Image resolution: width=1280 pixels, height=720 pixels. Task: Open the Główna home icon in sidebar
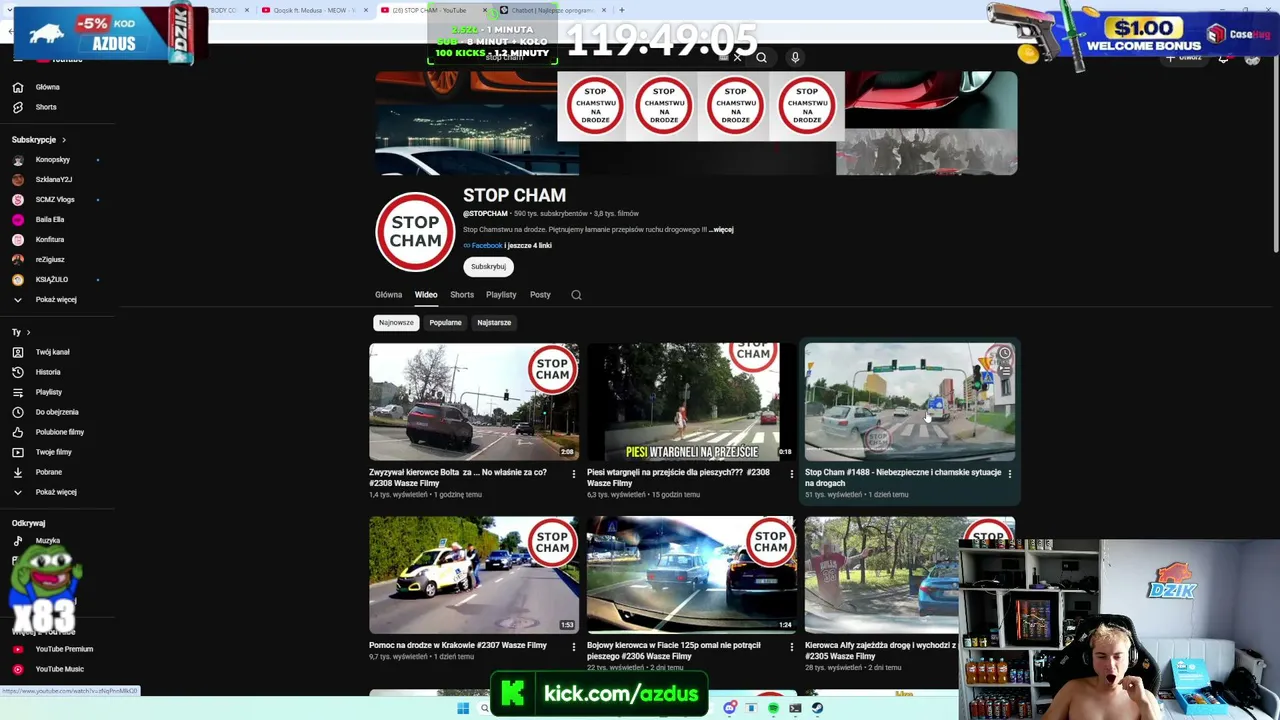pyautogui.click(x=18, y=87)
